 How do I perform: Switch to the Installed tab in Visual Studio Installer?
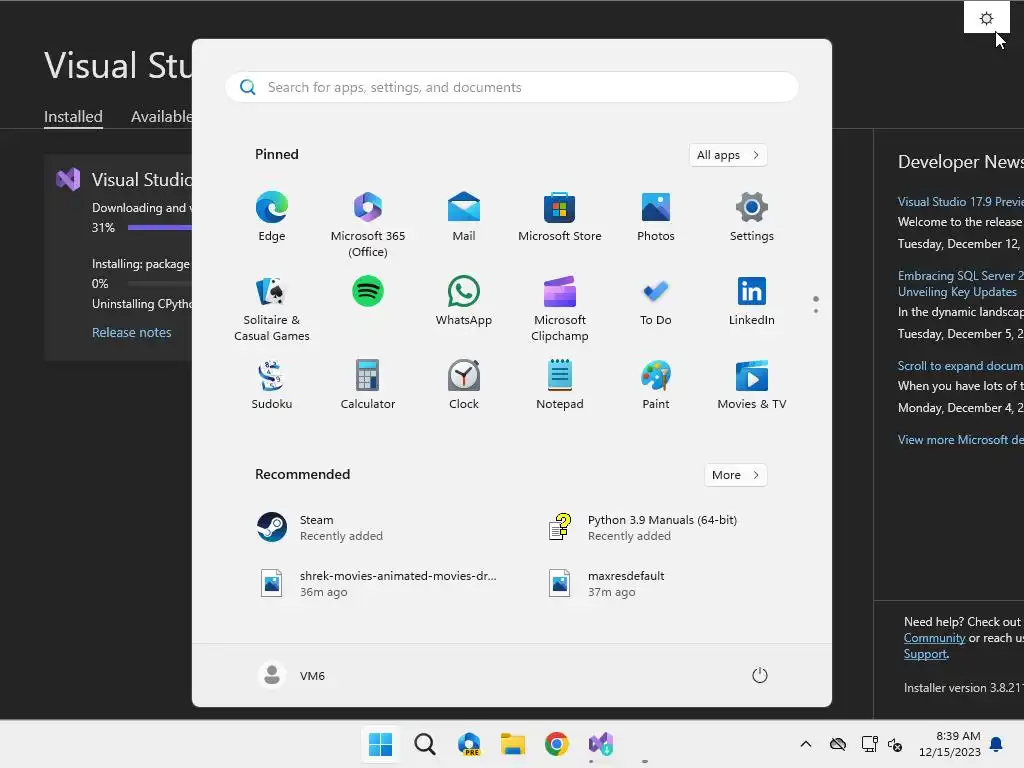click(73, 116)
